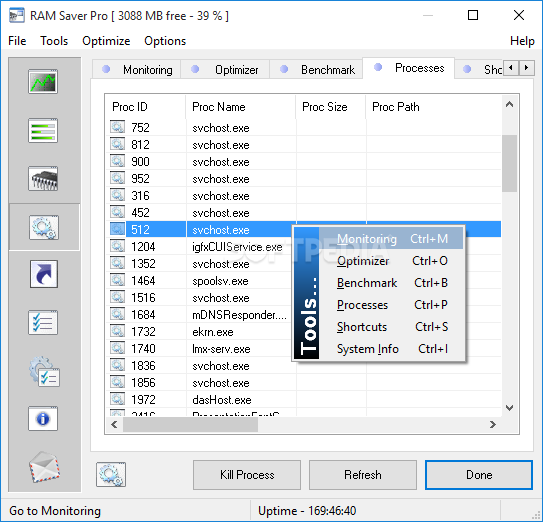Switch to the Optimizer tab
Viewport: 543px width, 522px height.
pyautogui.click(x=225, y=70)
